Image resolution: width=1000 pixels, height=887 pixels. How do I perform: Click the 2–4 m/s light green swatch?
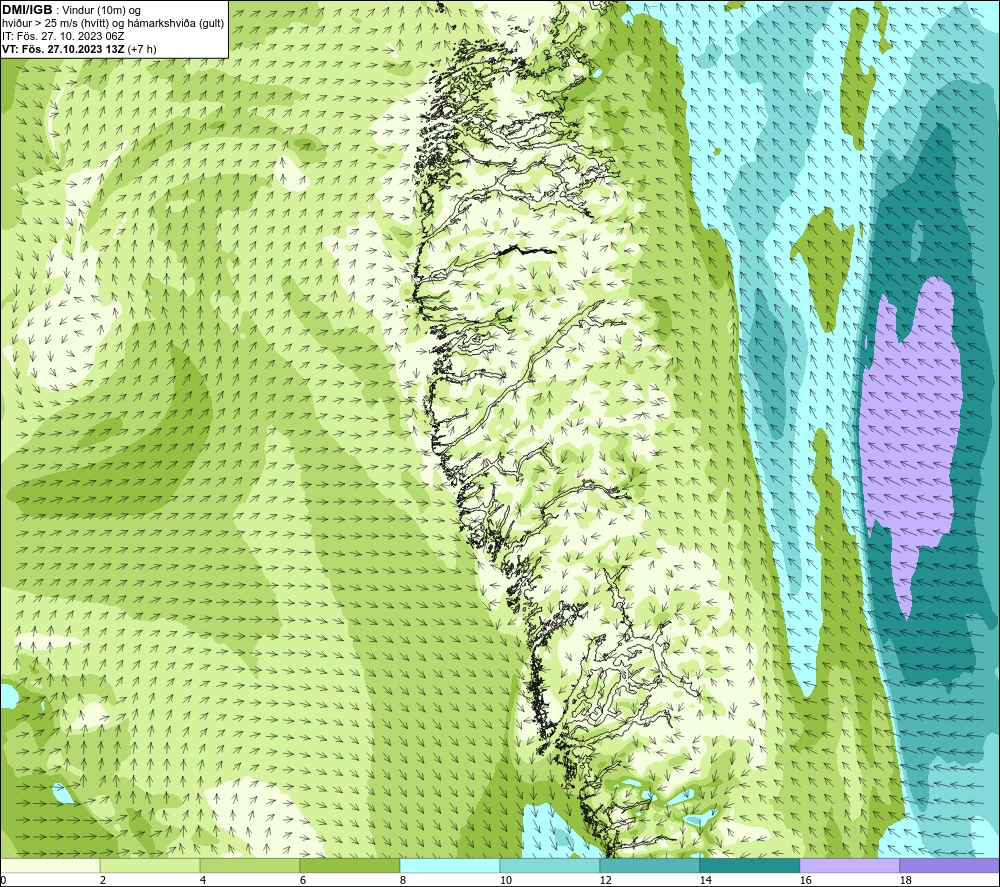[150, 865]
